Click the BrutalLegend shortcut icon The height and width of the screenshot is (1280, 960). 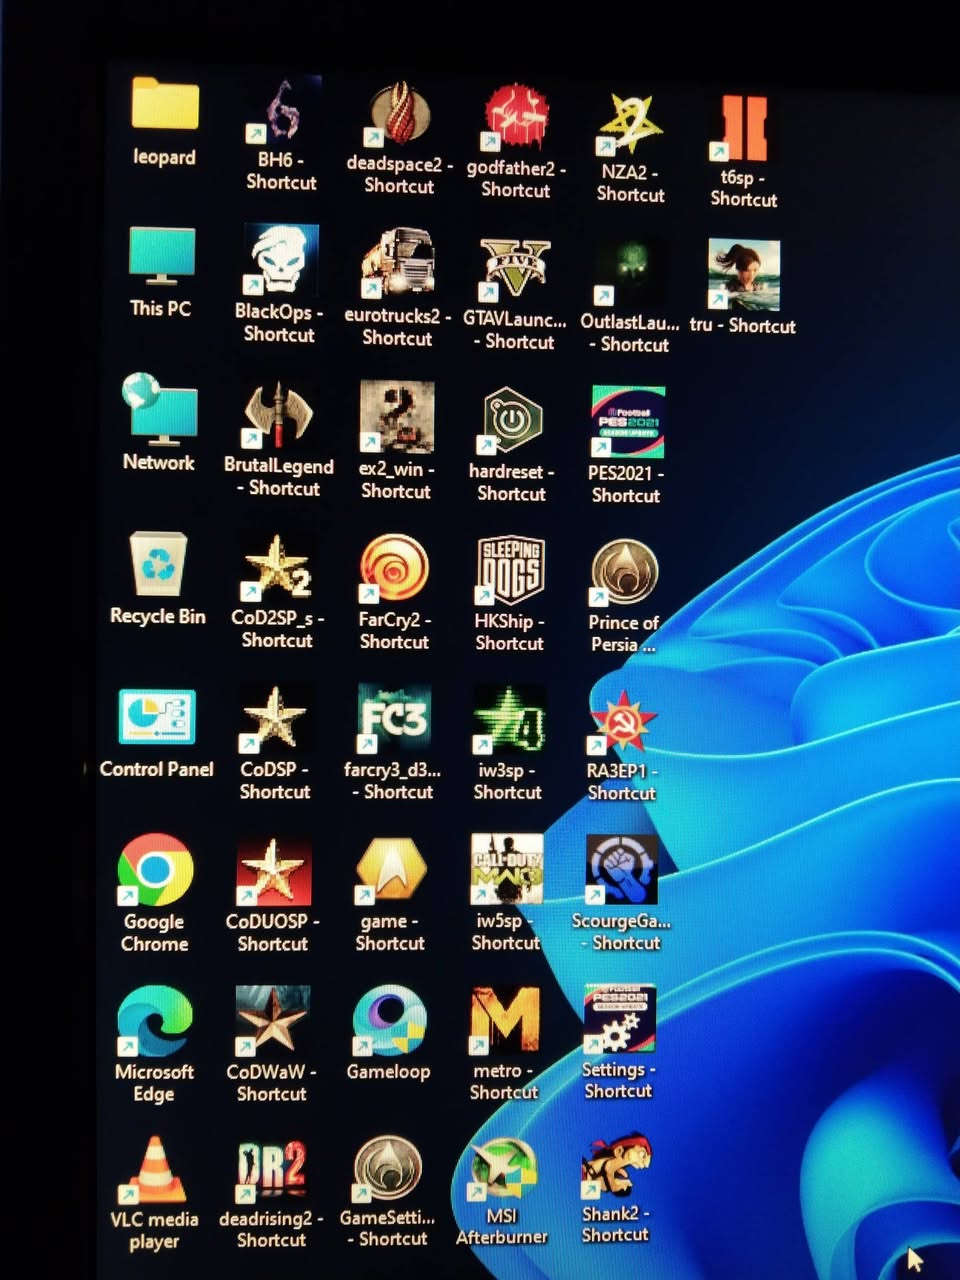279,416
